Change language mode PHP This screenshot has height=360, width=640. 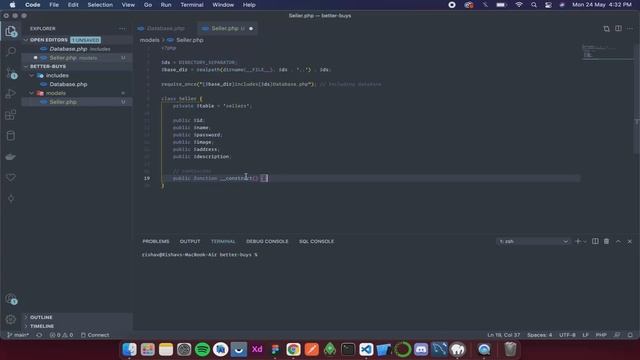[601, 335]
